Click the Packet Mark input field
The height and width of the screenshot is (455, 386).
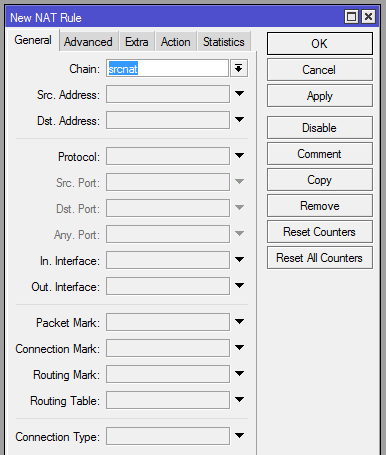tap(168, 322)
